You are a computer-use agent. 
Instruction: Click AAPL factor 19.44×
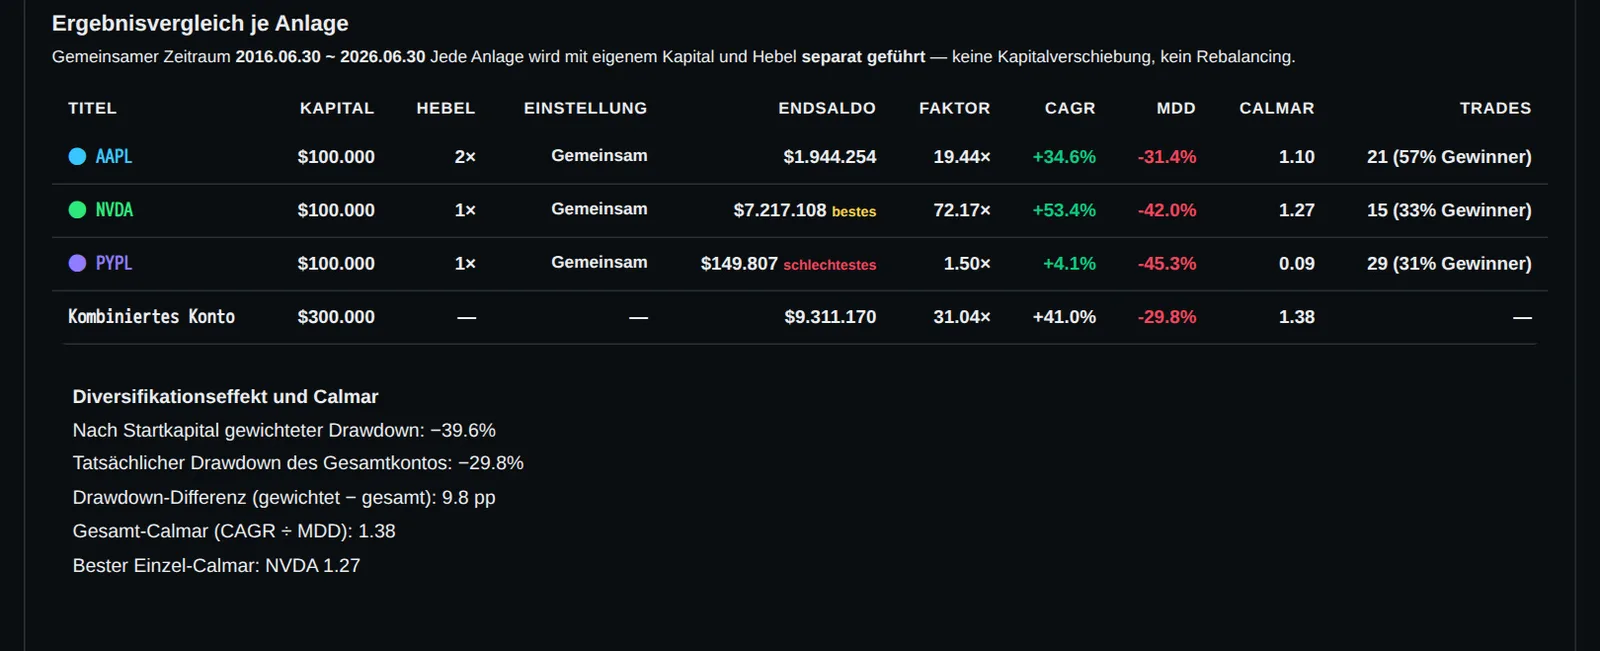pos(962,157)
